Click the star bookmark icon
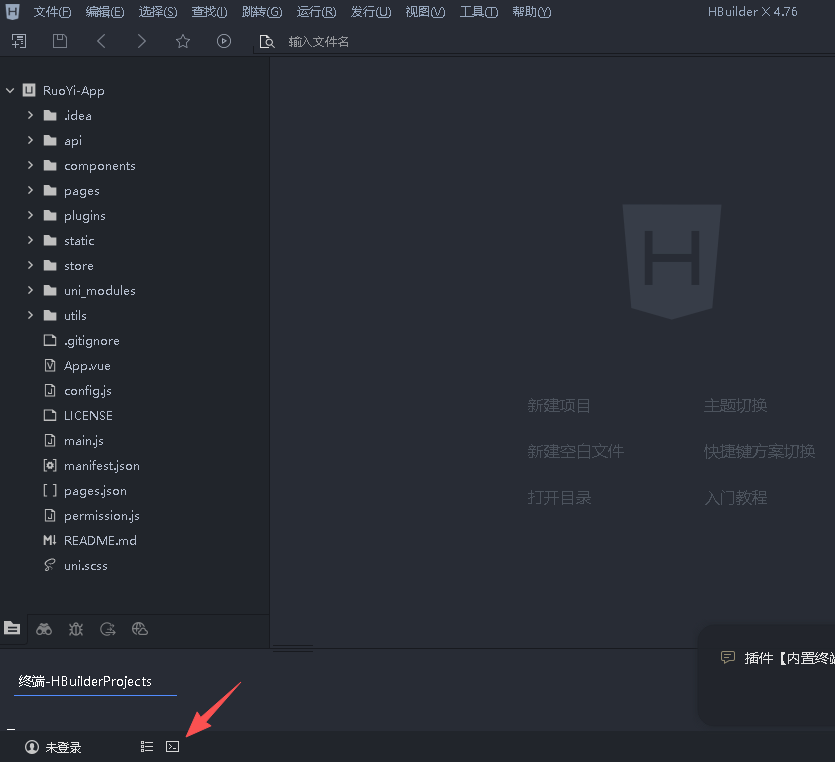Viewport: 835px width, 762px height. pos(183,41)
